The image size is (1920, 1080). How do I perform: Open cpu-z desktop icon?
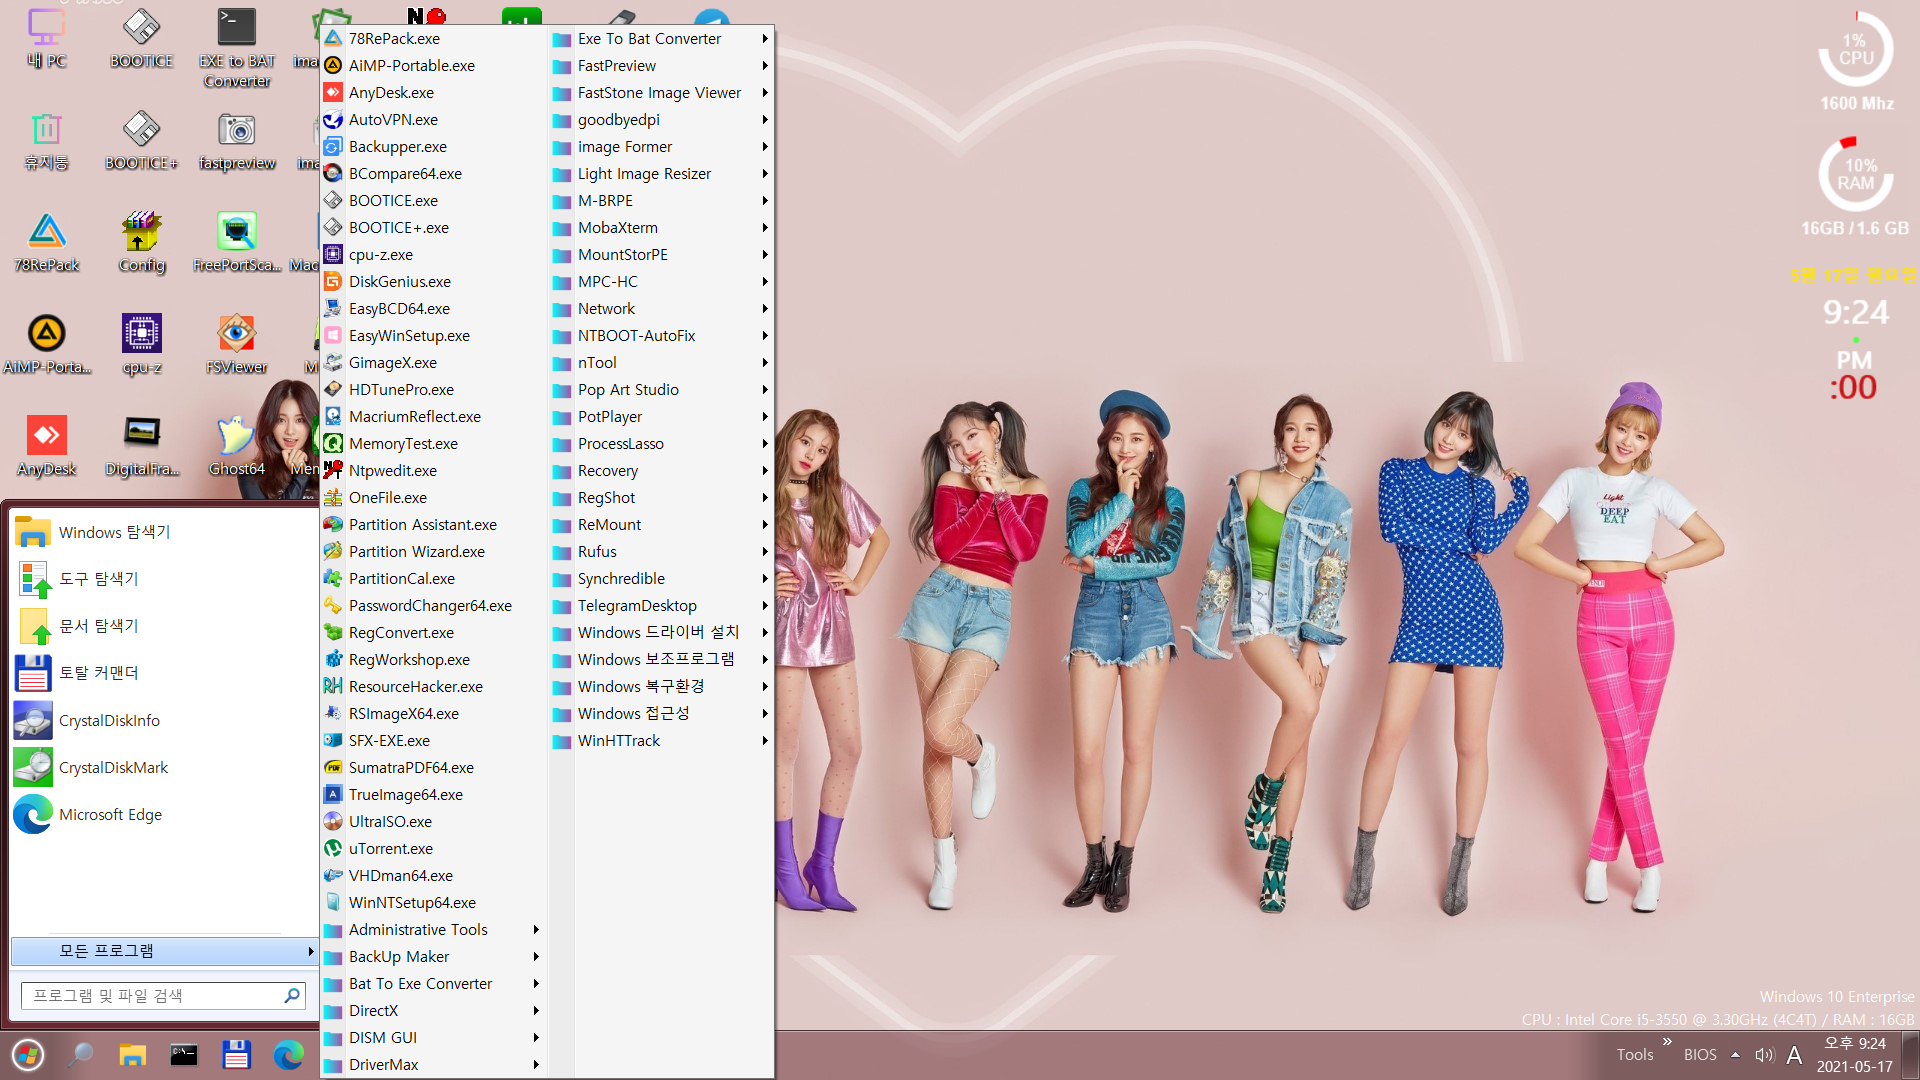coord(141,346)
